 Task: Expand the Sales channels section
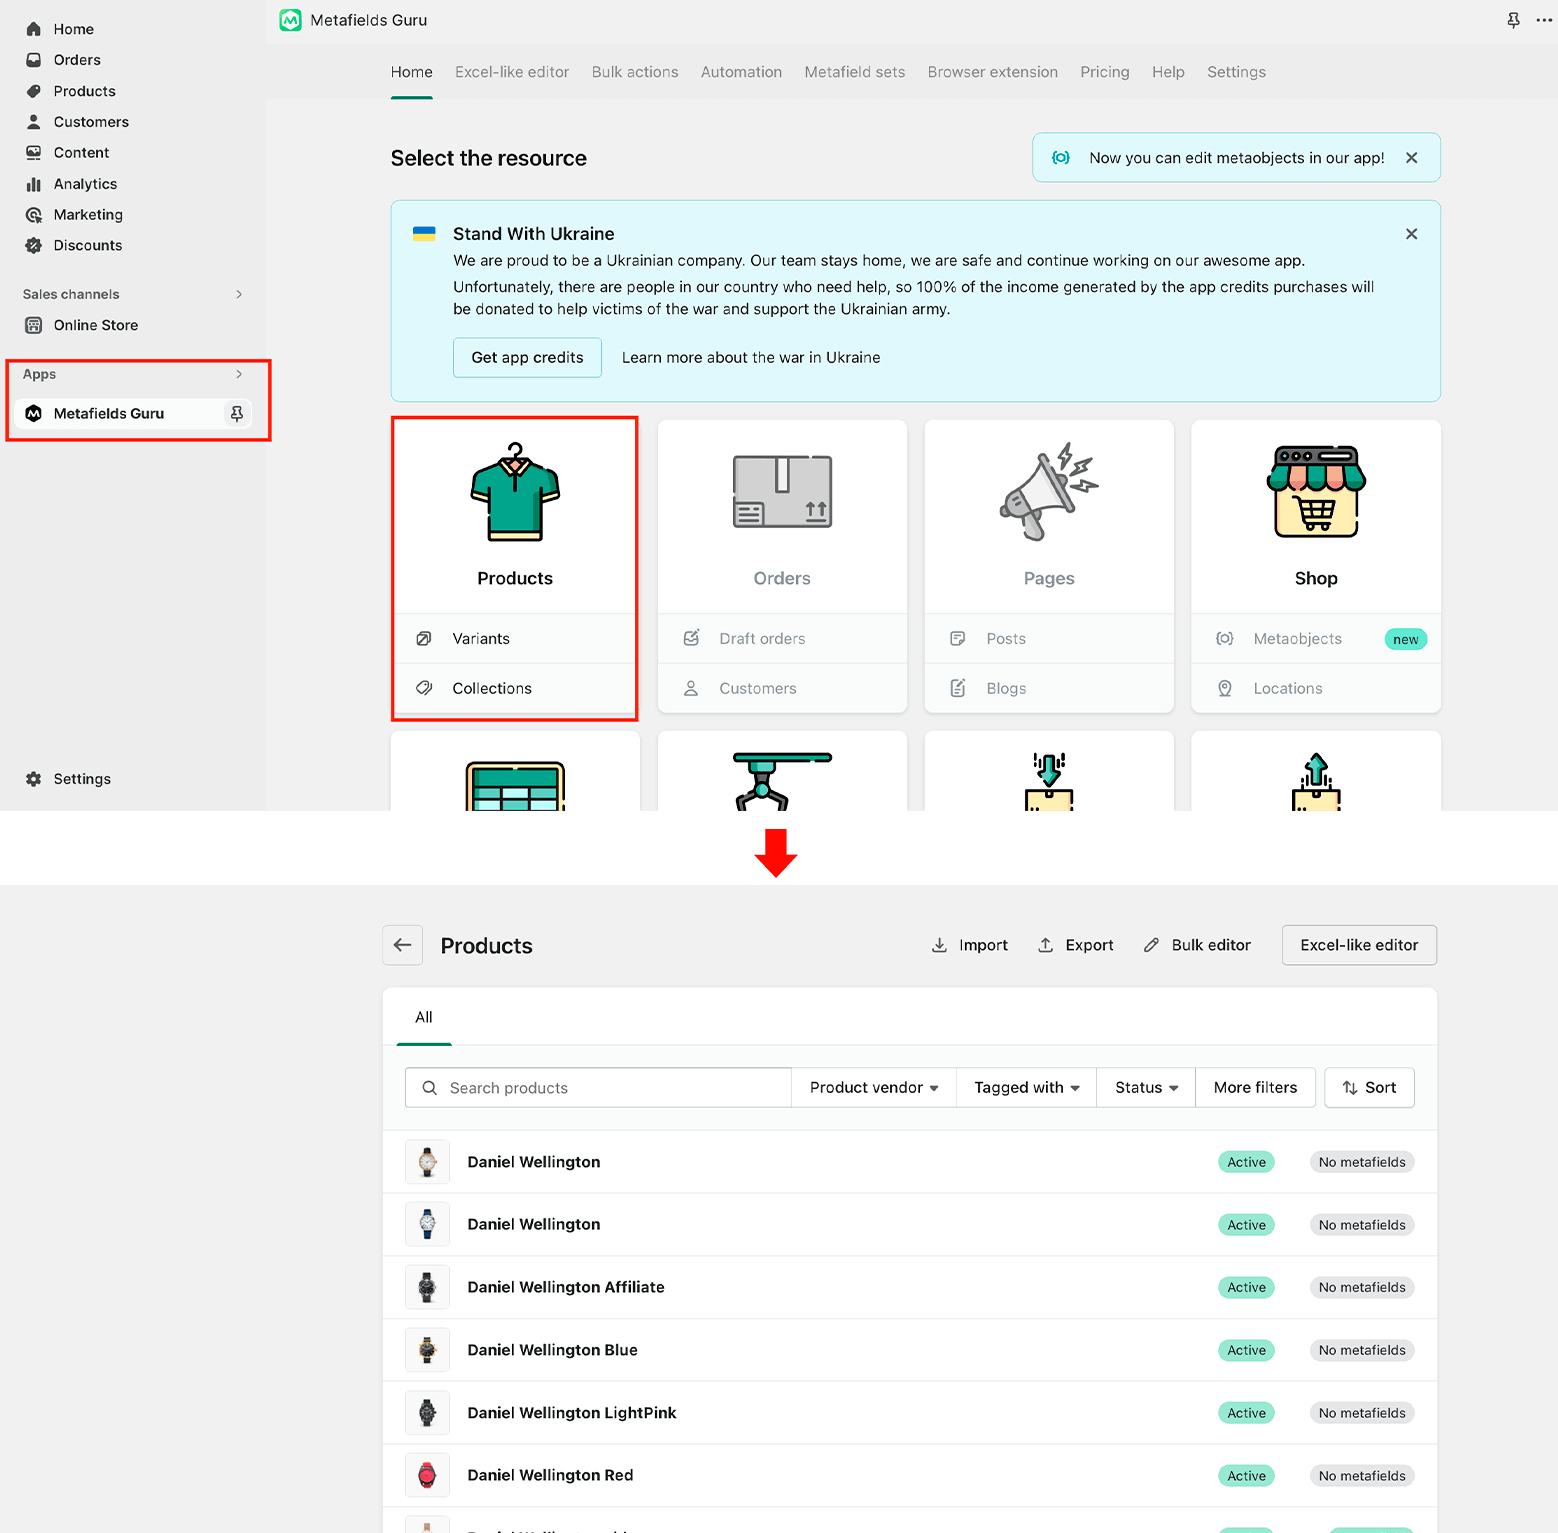coord(239,294)
